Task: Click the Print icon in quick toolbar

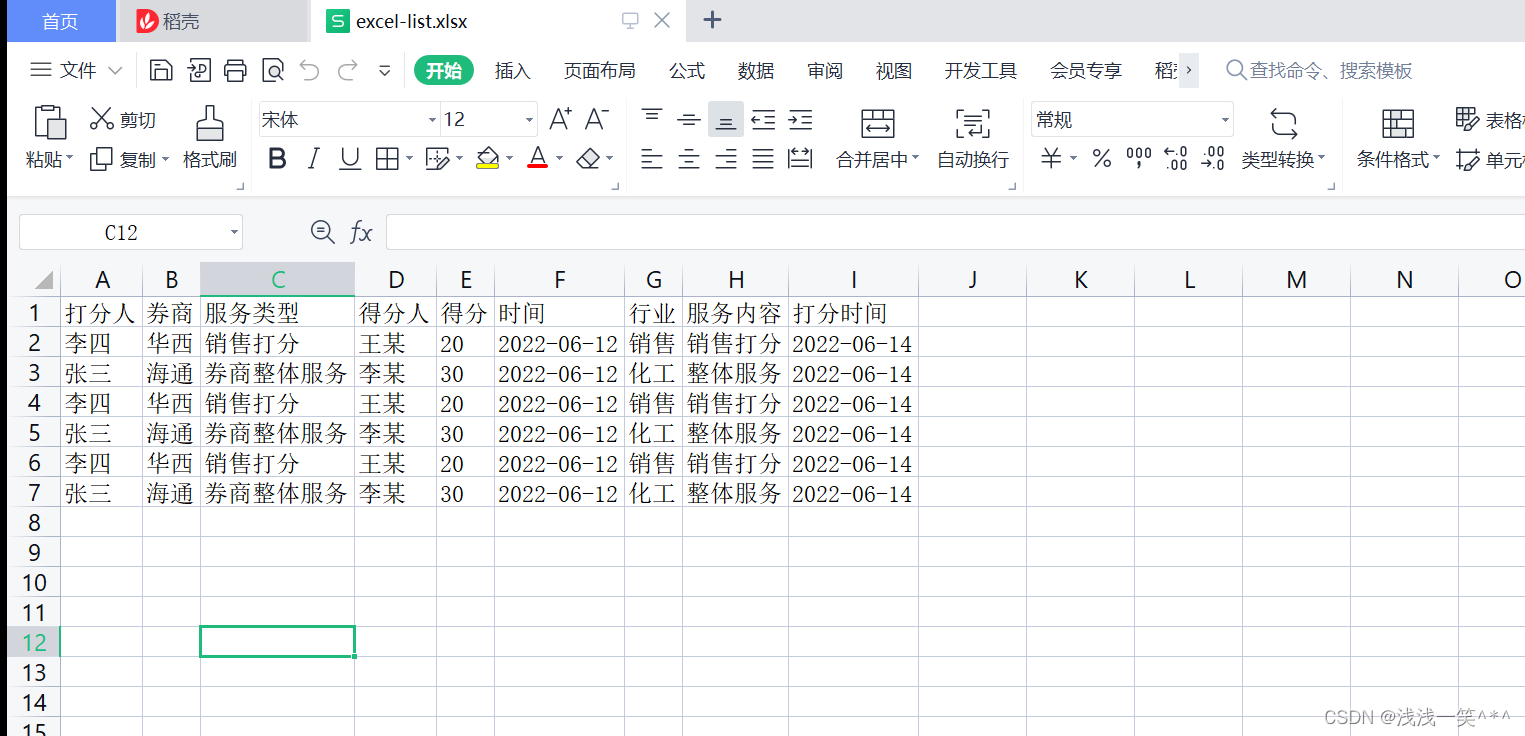Action: click(235, 70)
